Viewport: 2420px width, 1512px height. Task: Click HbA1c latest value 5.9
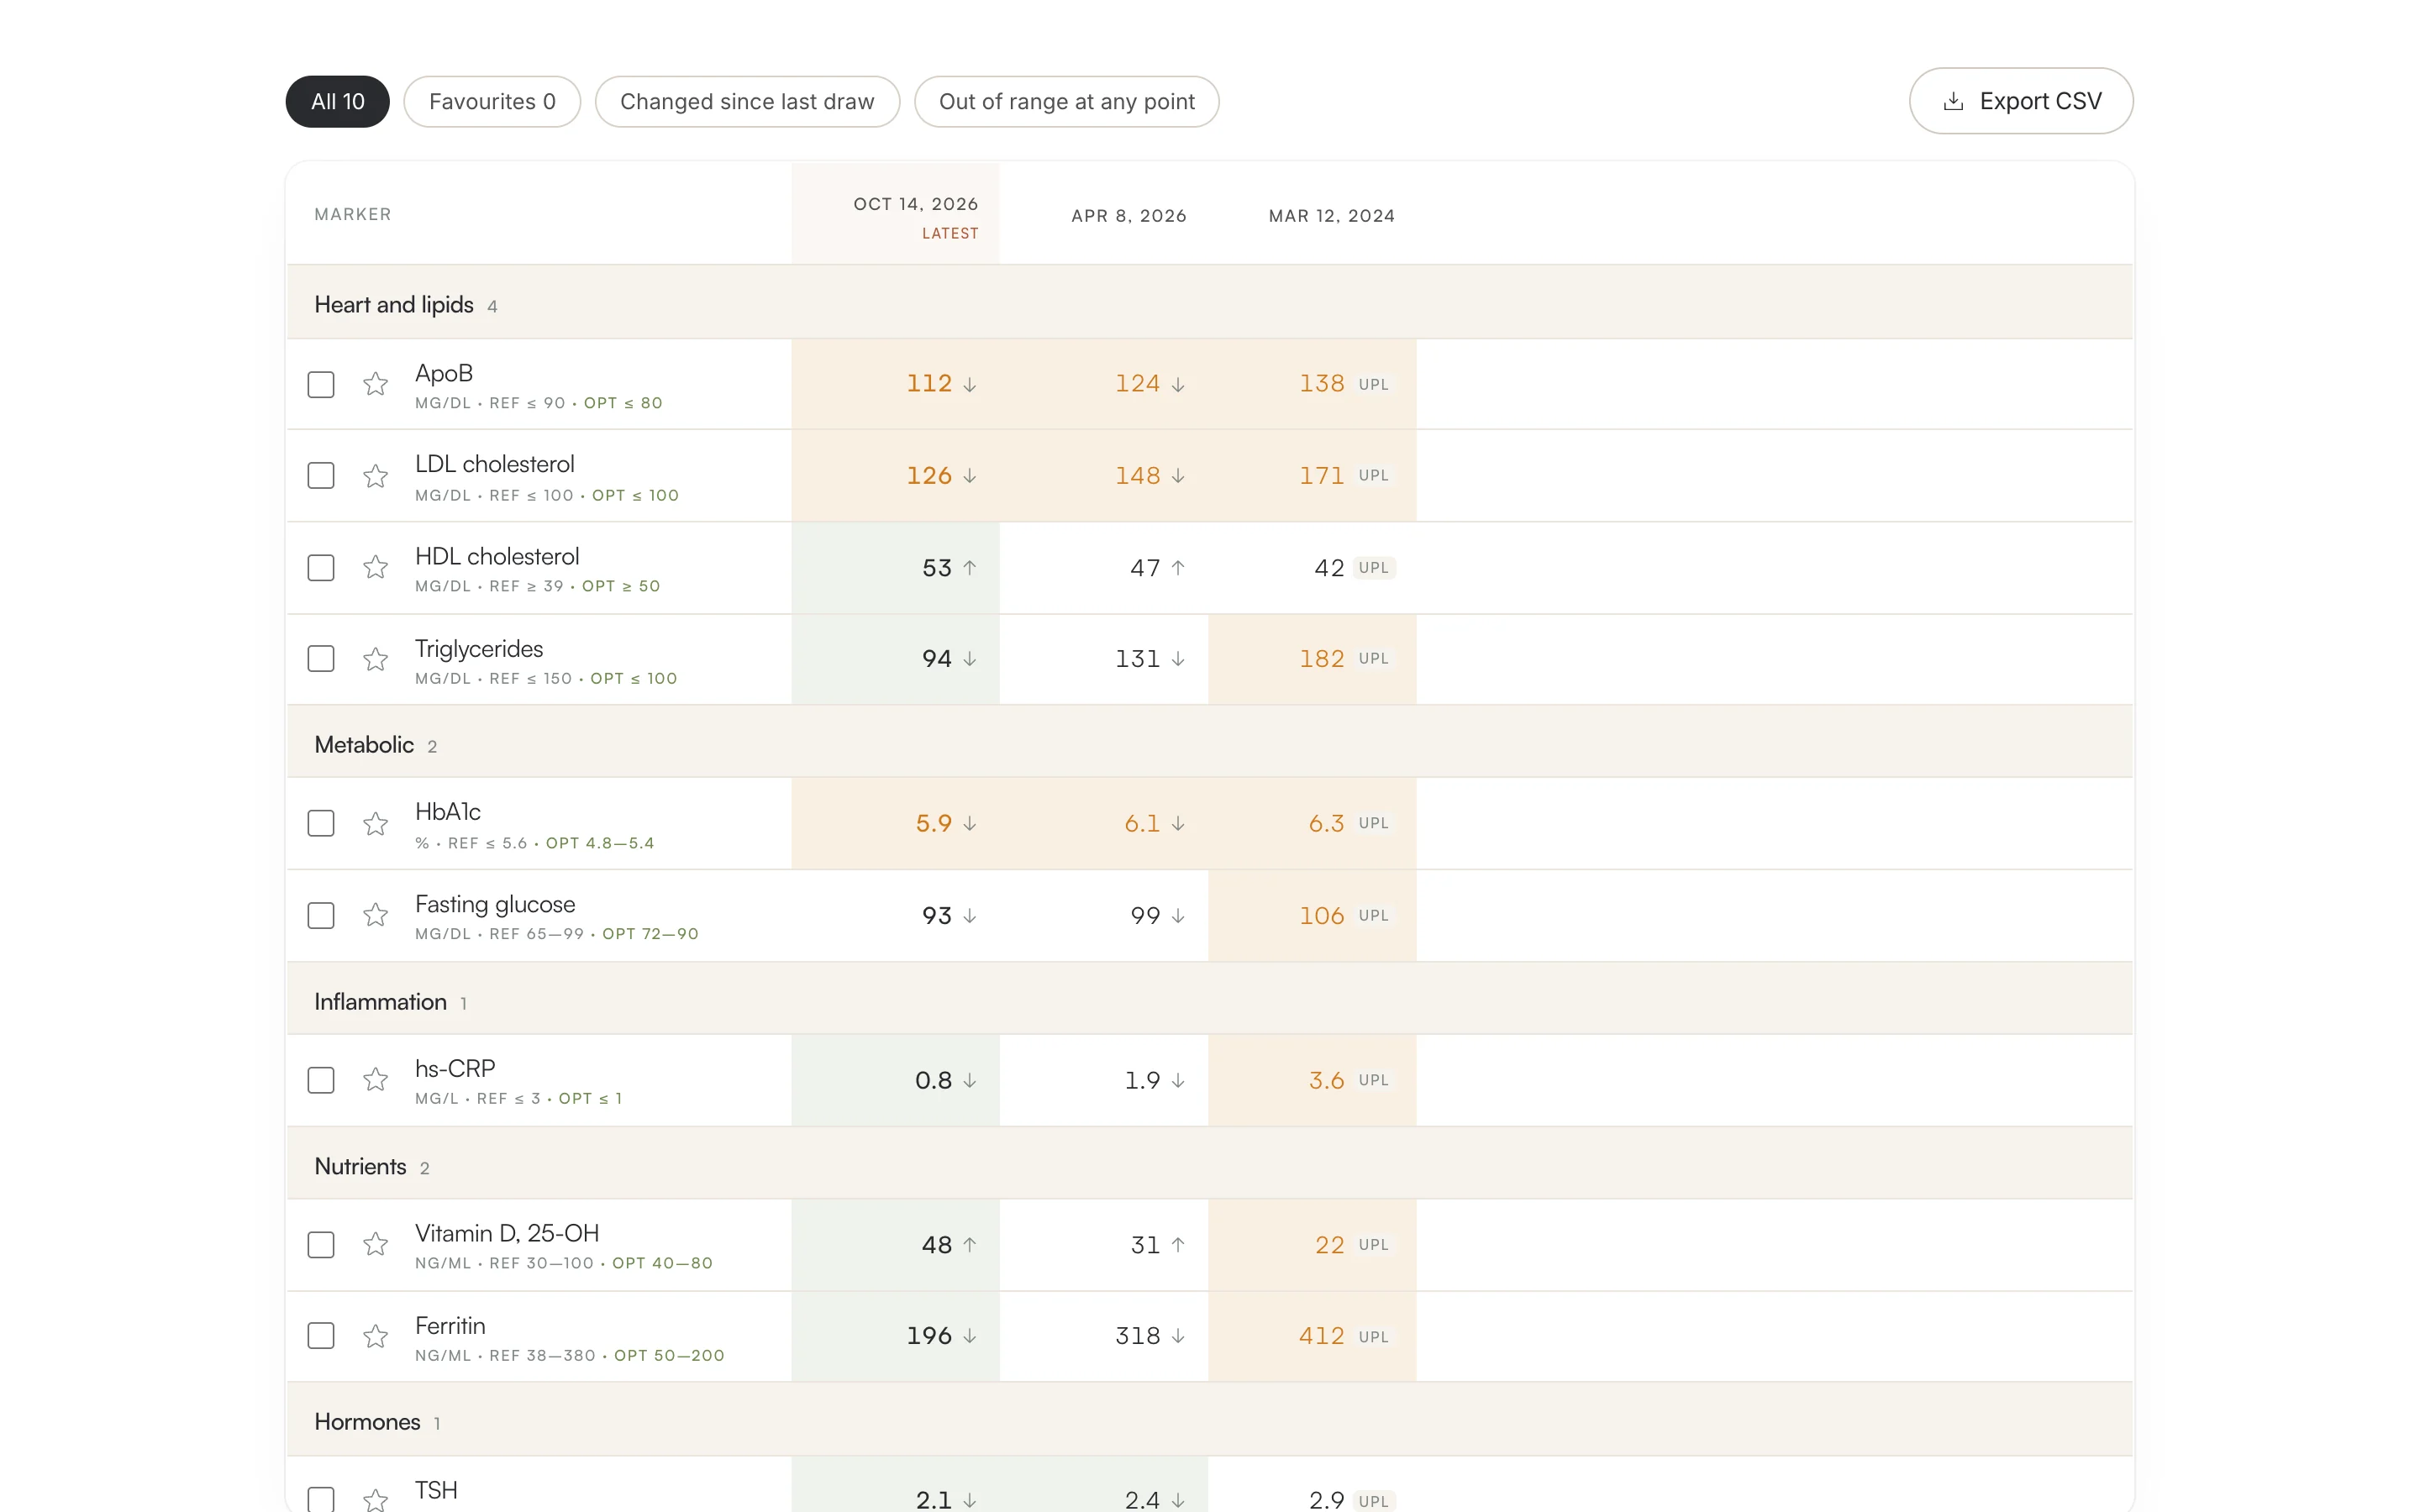[933, 824]
